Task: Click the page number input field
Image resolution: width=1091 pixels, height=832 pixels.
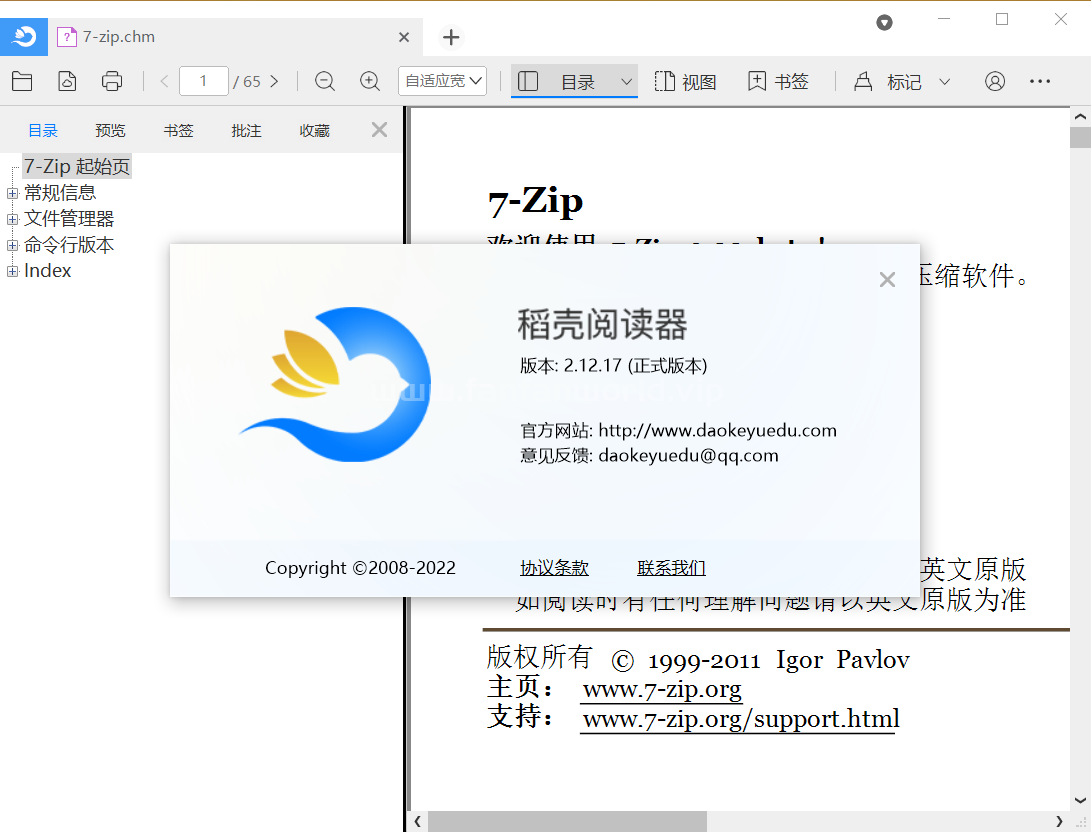Action: point(204,81)
